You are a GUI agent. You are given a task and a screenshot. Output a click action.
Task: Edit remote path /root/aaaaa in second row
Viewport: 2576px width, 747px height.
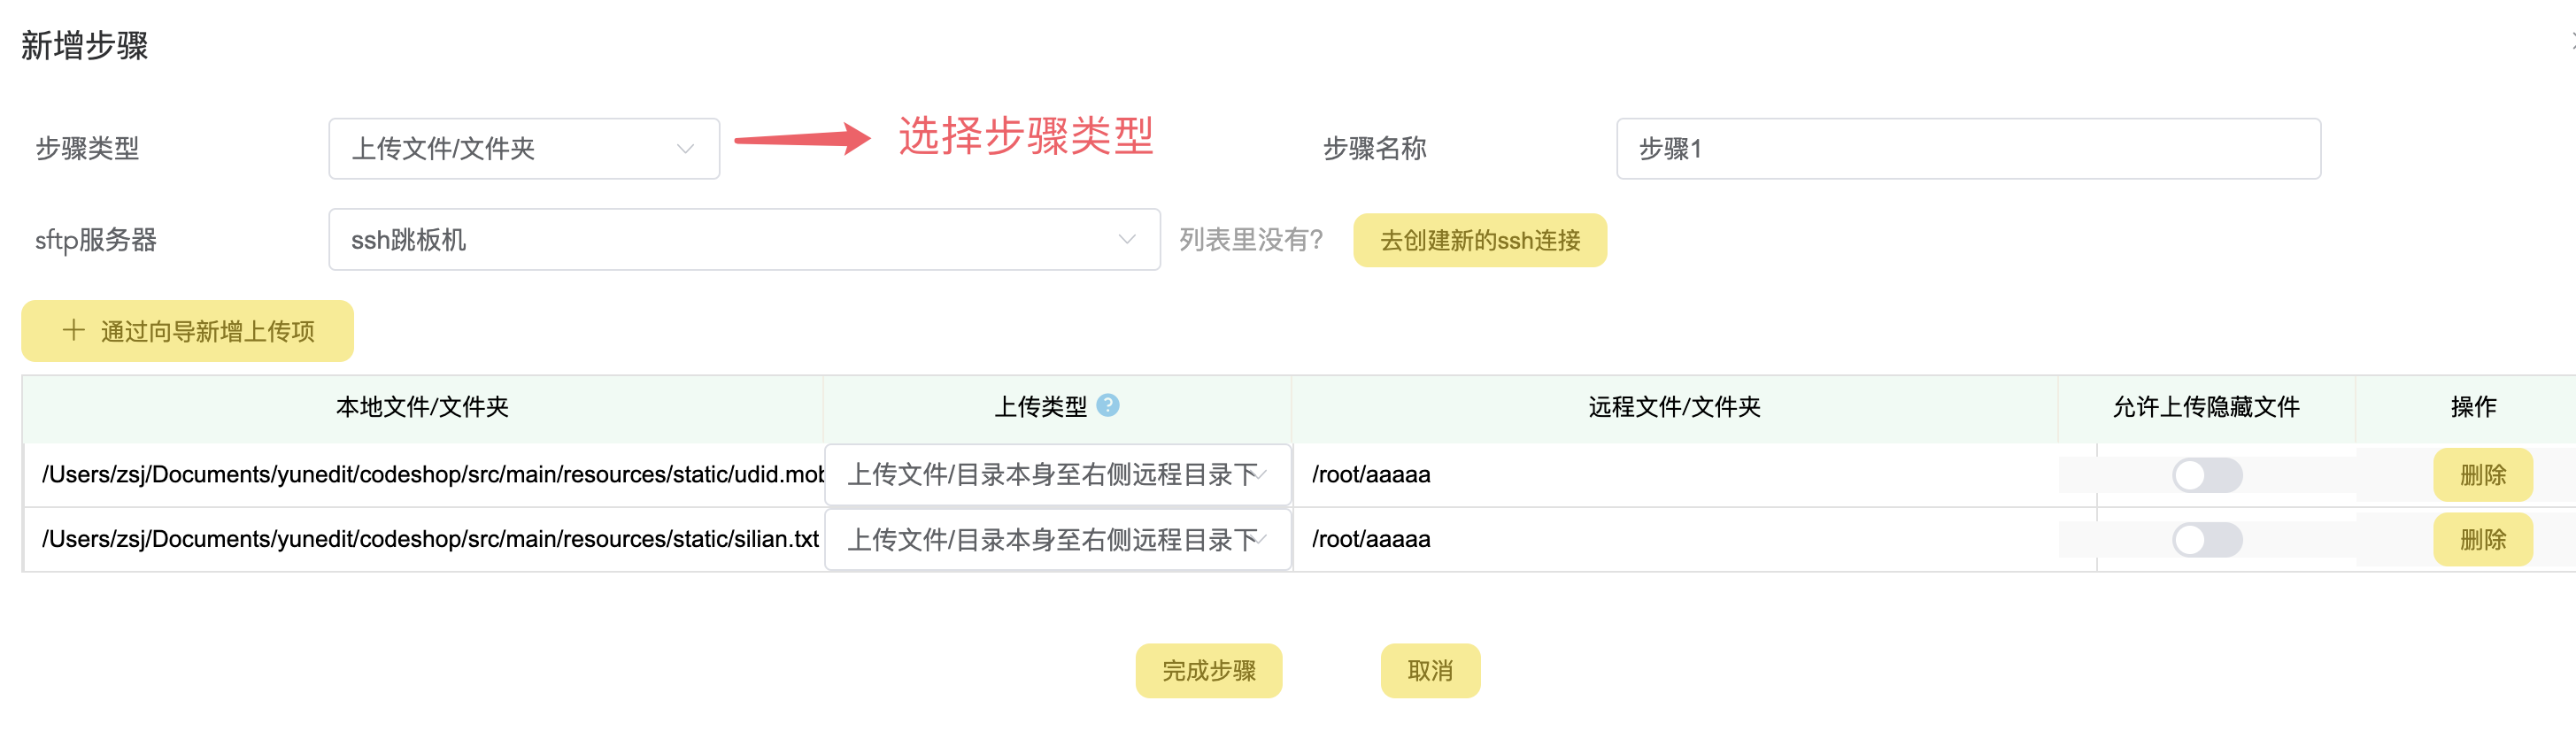pos(1672,540)
